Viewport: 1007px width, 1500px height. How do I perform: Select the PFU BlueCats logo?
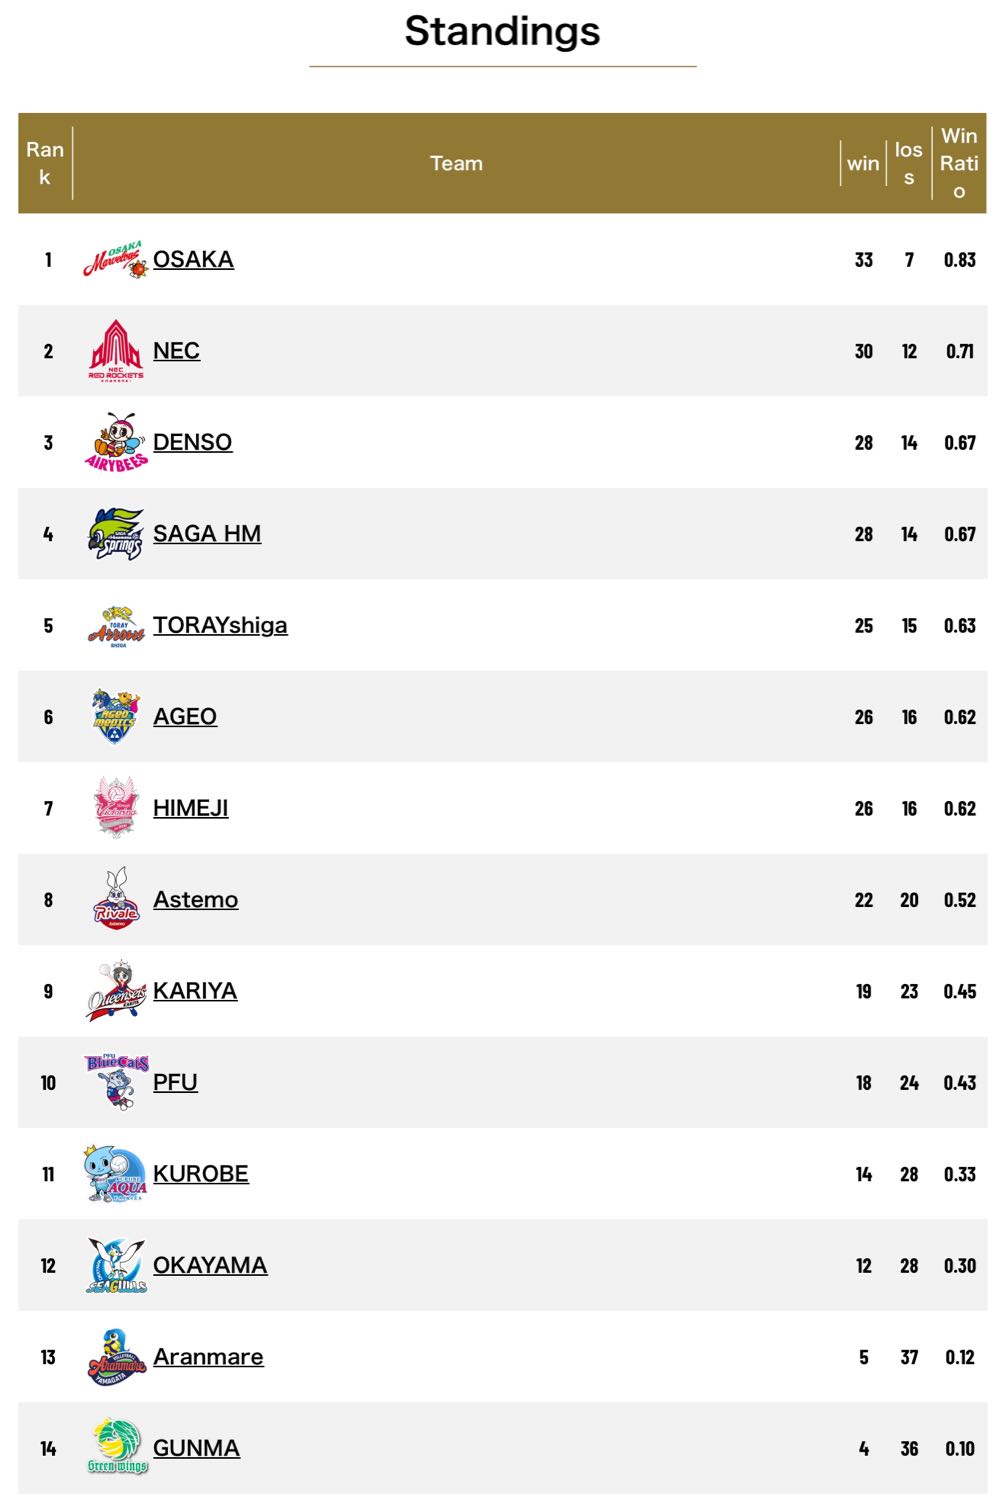click(x=116, y=1082)
